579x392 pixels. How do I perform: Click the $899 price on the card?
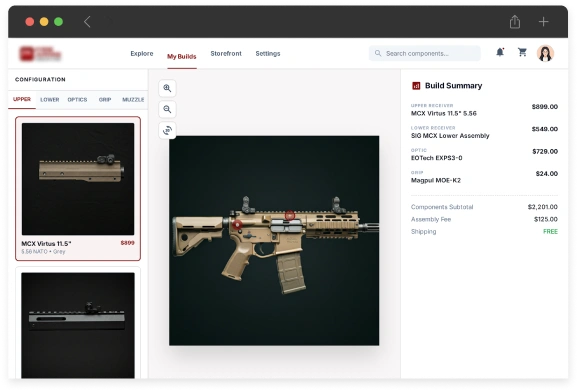coord(127,243)
